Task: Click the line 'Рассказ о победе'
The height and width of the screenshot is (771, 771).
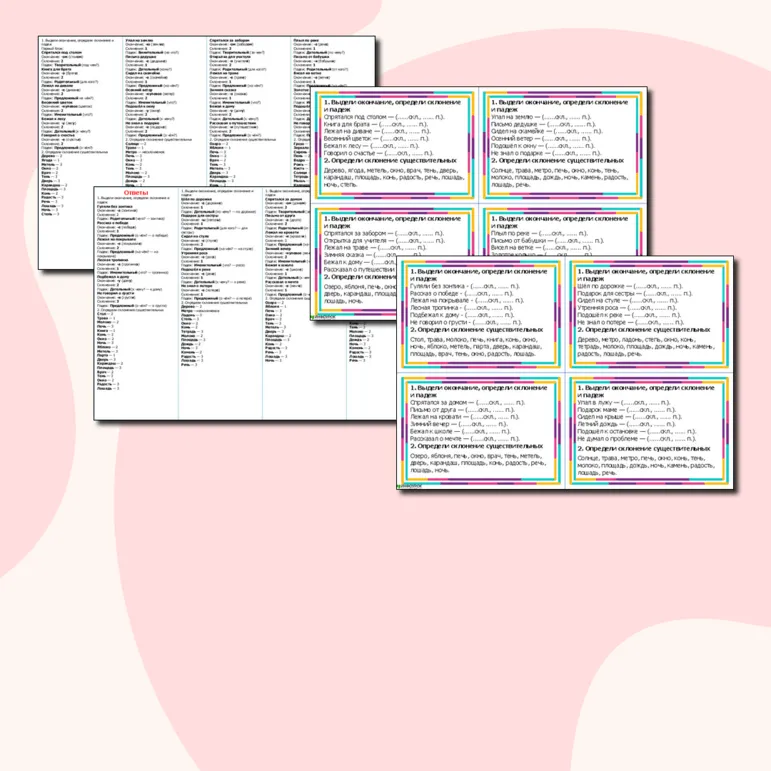Action: pyautogui.click(x=461, y=293)
